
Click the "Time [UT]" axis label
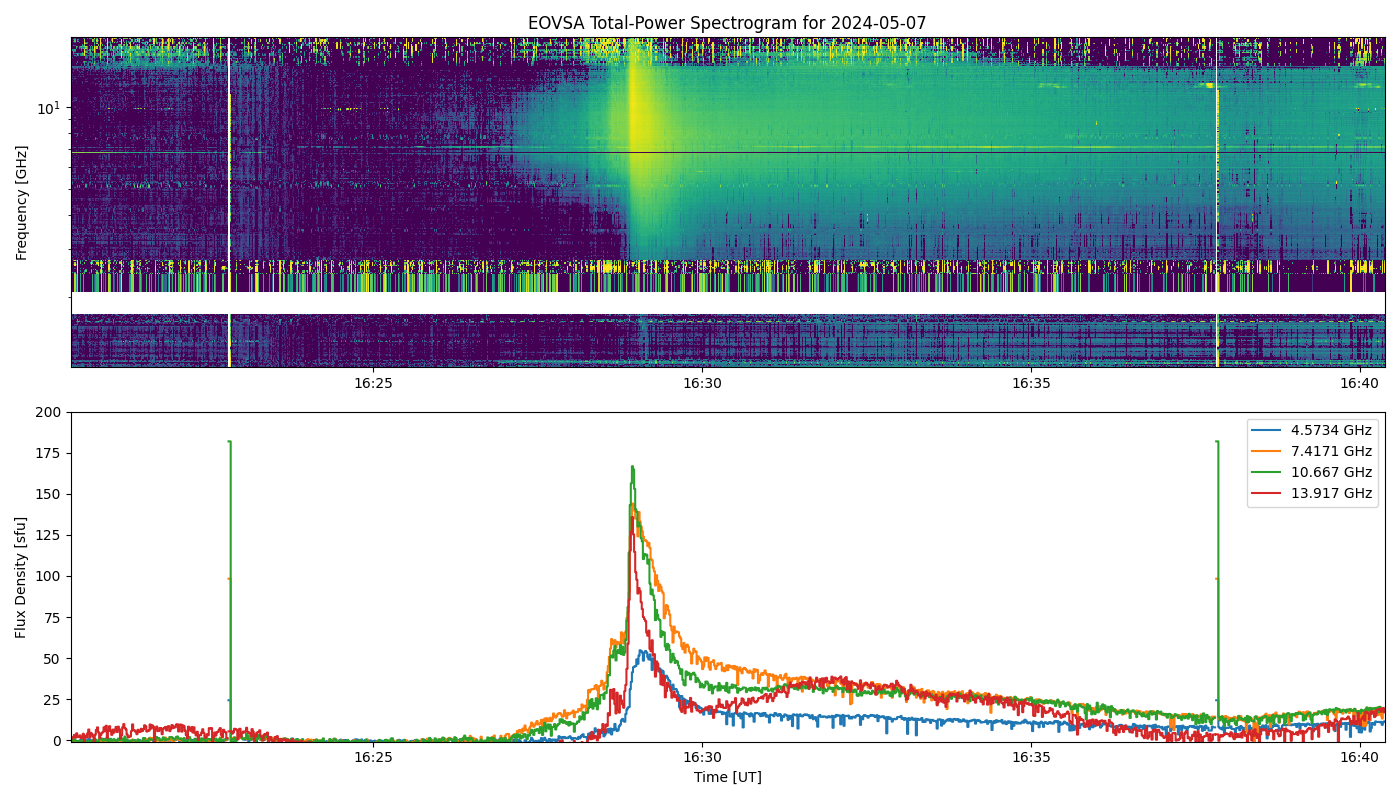(x=727, y=777)
